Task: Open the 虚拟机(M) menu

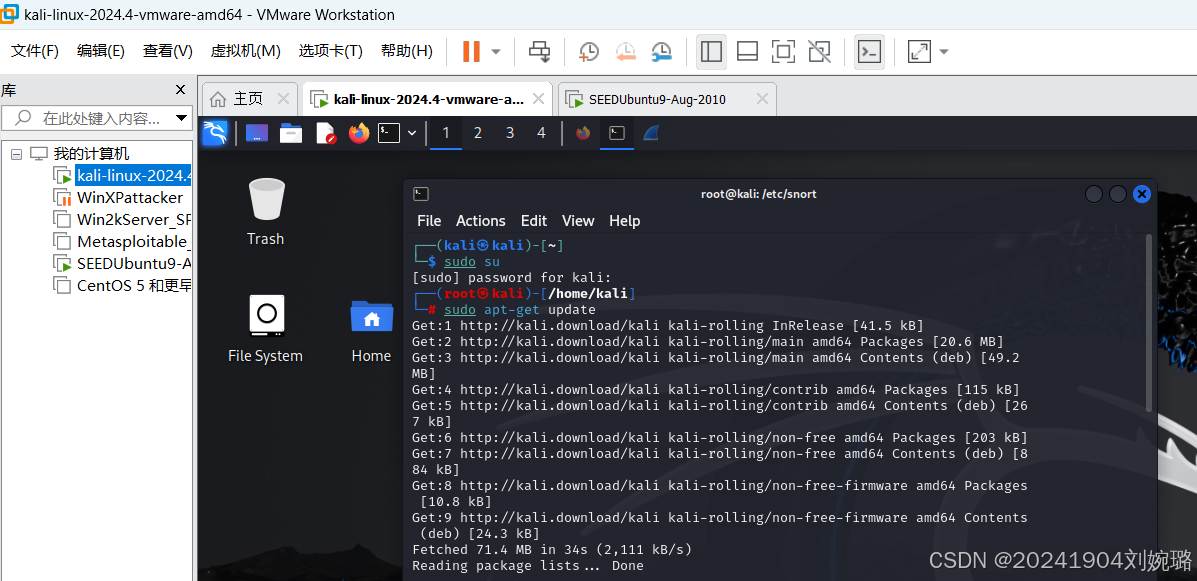Action: pos(246,51)
